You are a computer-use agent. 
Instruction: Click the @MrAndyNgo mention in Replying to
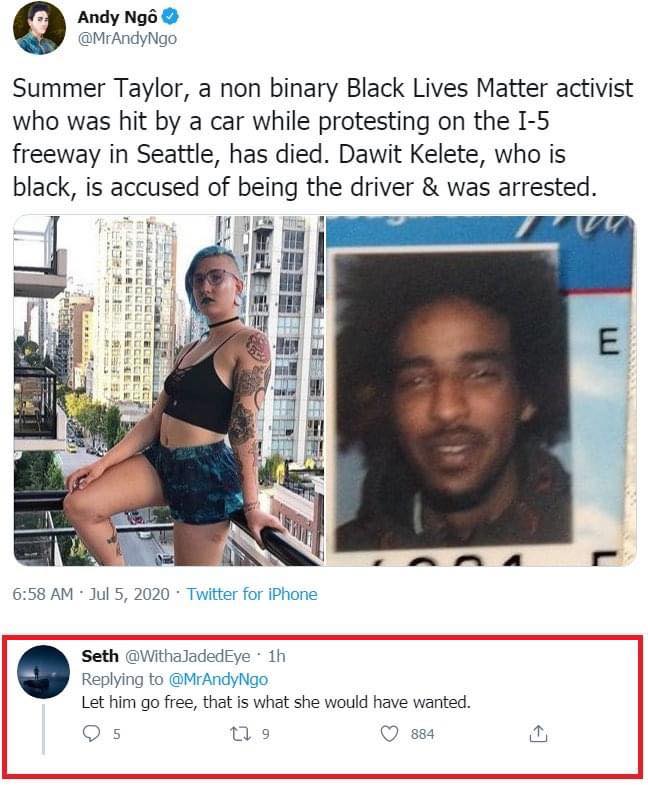pyautogui.click(x=218, y=679)
